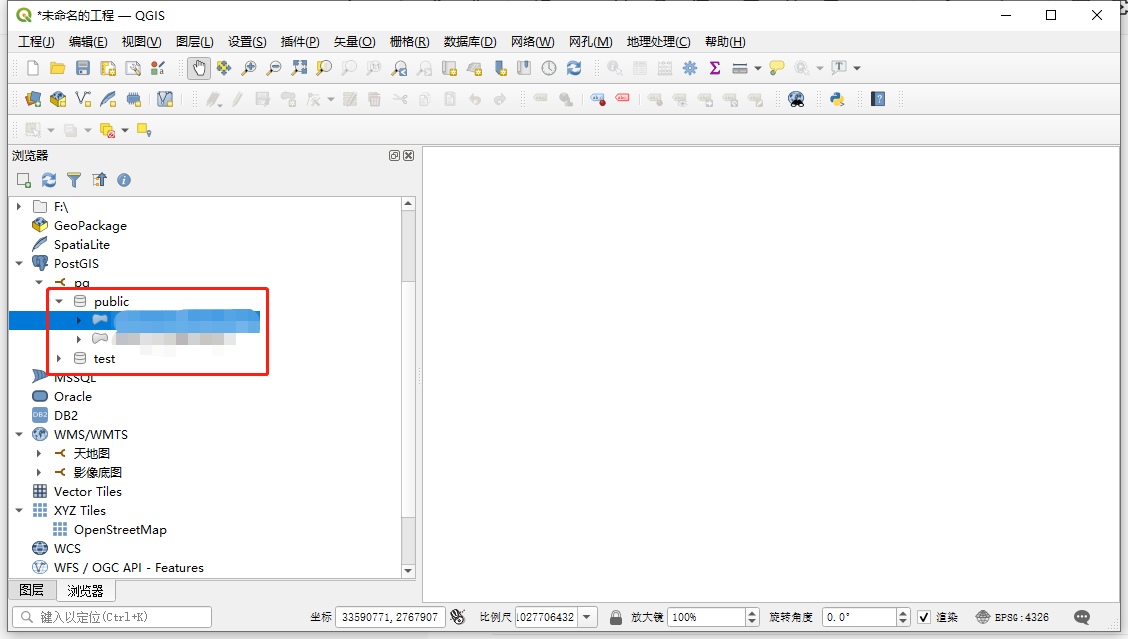Expand the F:\ drive node
The image size is (1128, 639).
(x=19, y=207)
